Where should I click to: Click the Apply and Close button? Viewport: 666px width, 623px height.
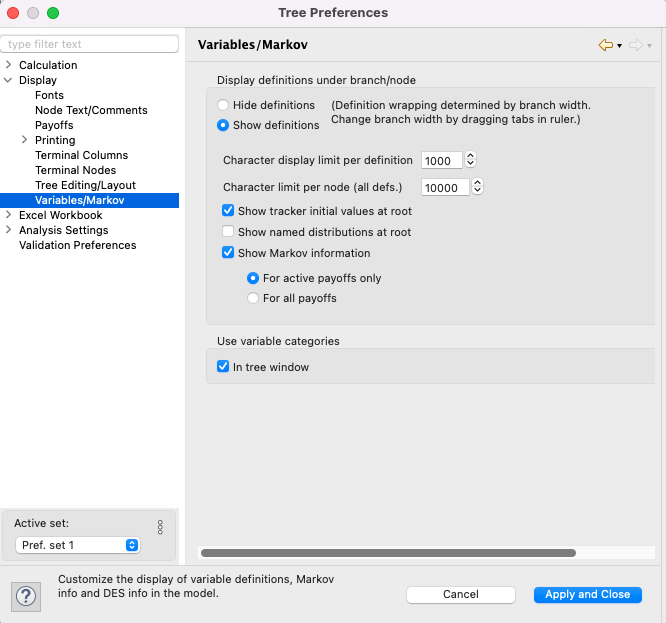click(x=587, y=594)
